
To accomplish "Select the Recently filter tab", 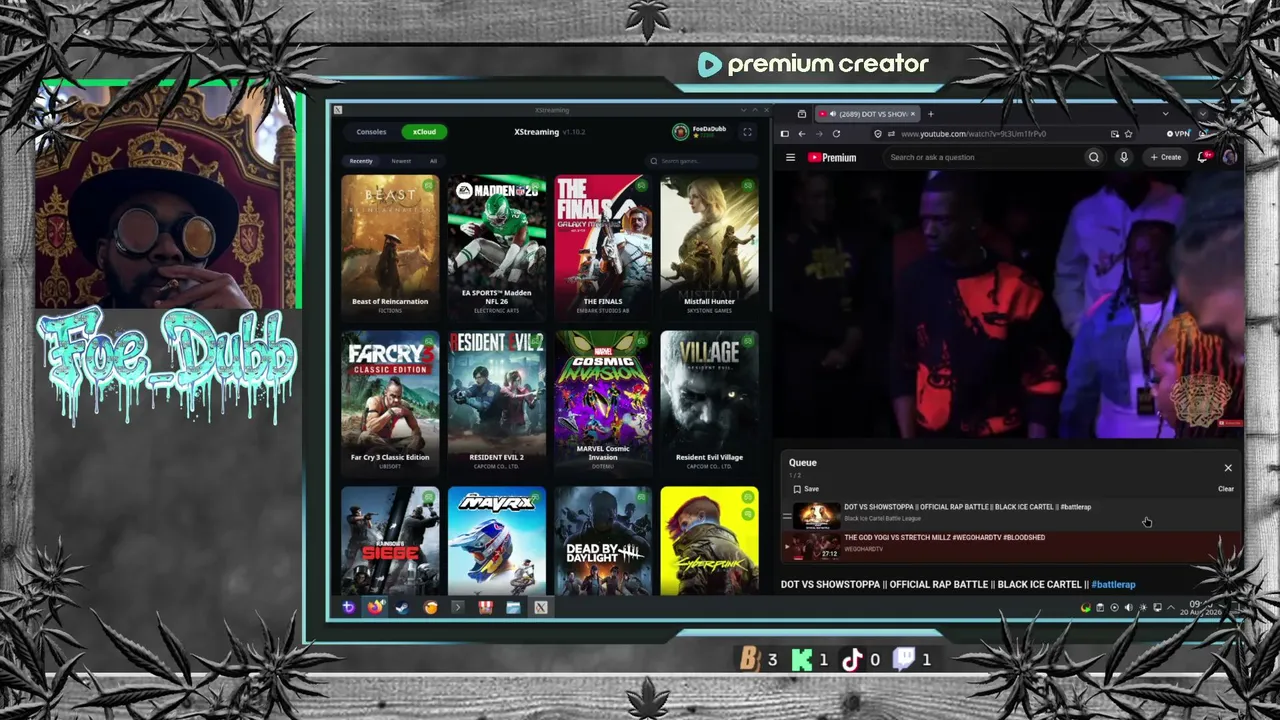I will (361, 161).
